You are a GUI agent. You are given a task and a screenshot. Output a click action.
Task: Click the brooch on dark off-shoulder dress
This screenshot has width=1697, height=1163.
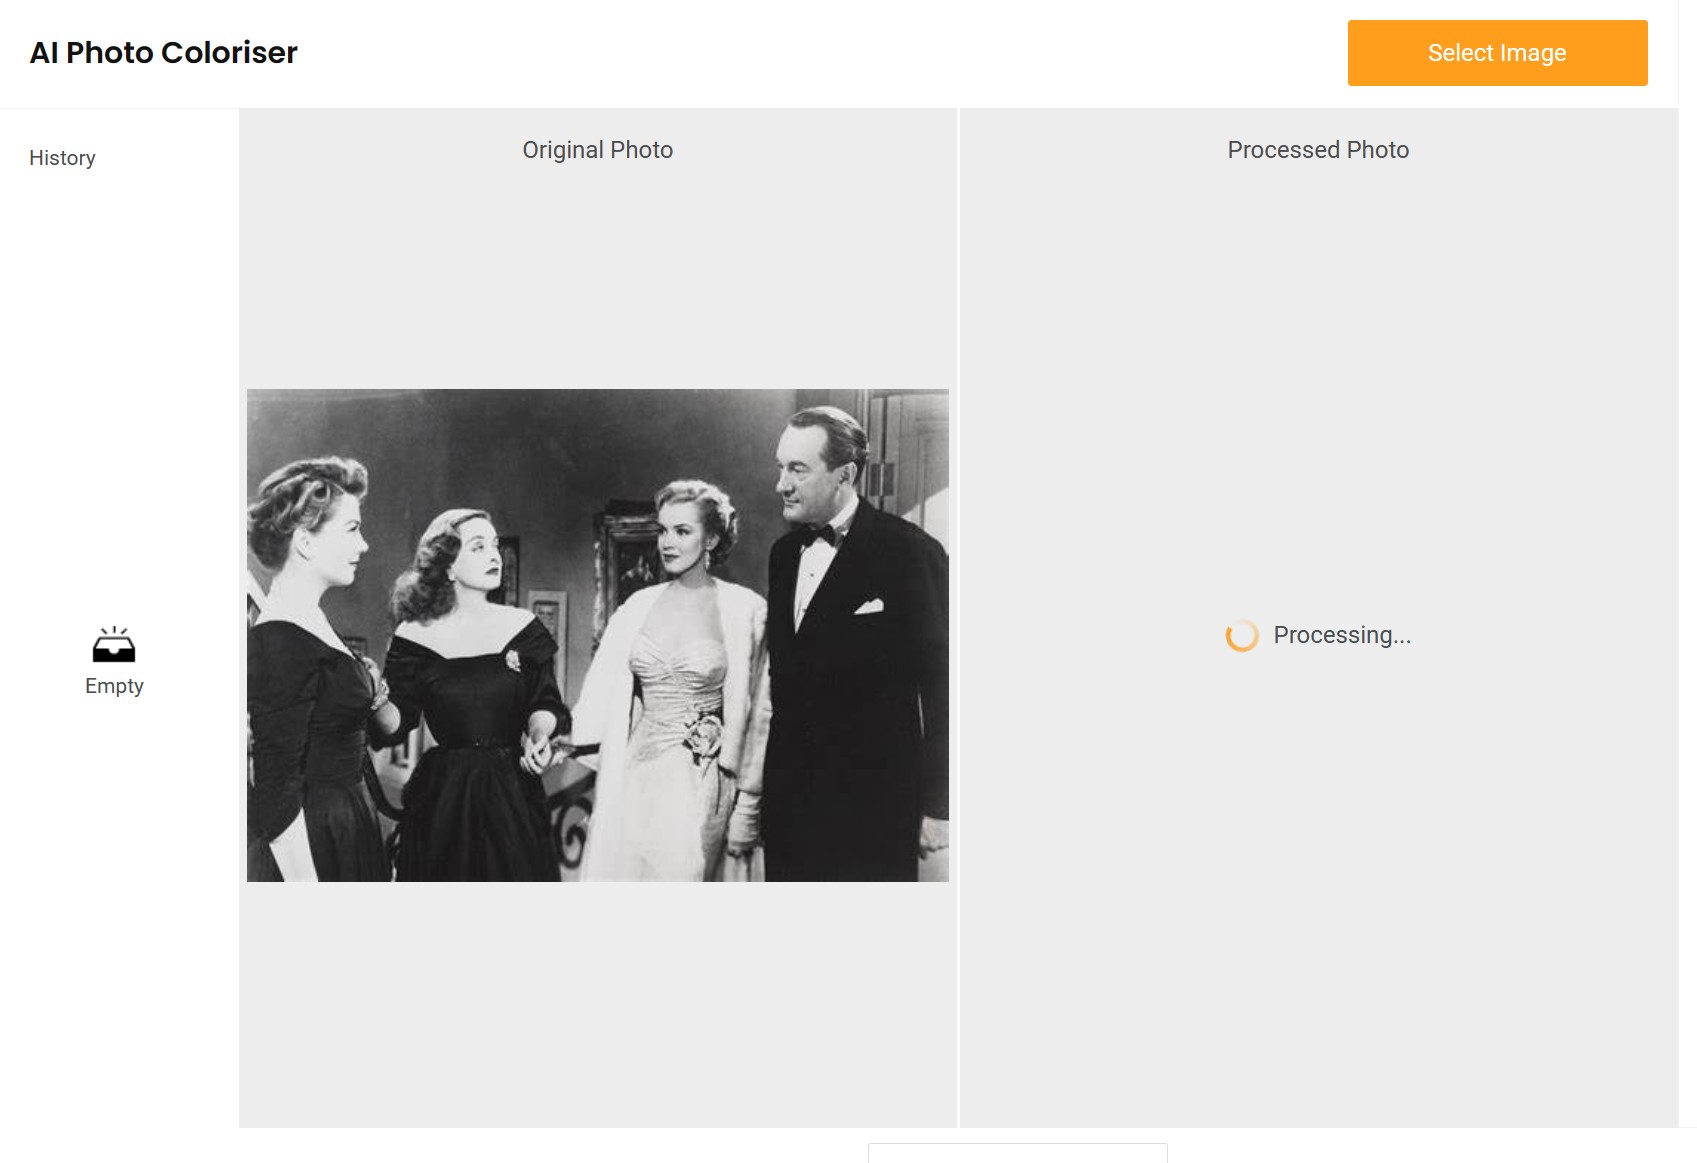[x=512, y=660]
